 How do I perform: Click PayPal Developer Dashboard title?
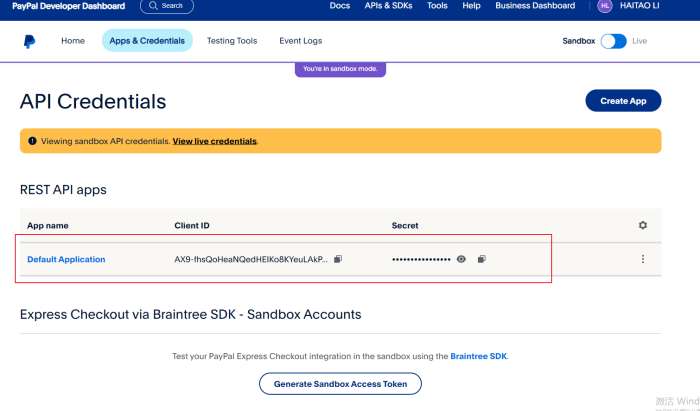(69, 6)
